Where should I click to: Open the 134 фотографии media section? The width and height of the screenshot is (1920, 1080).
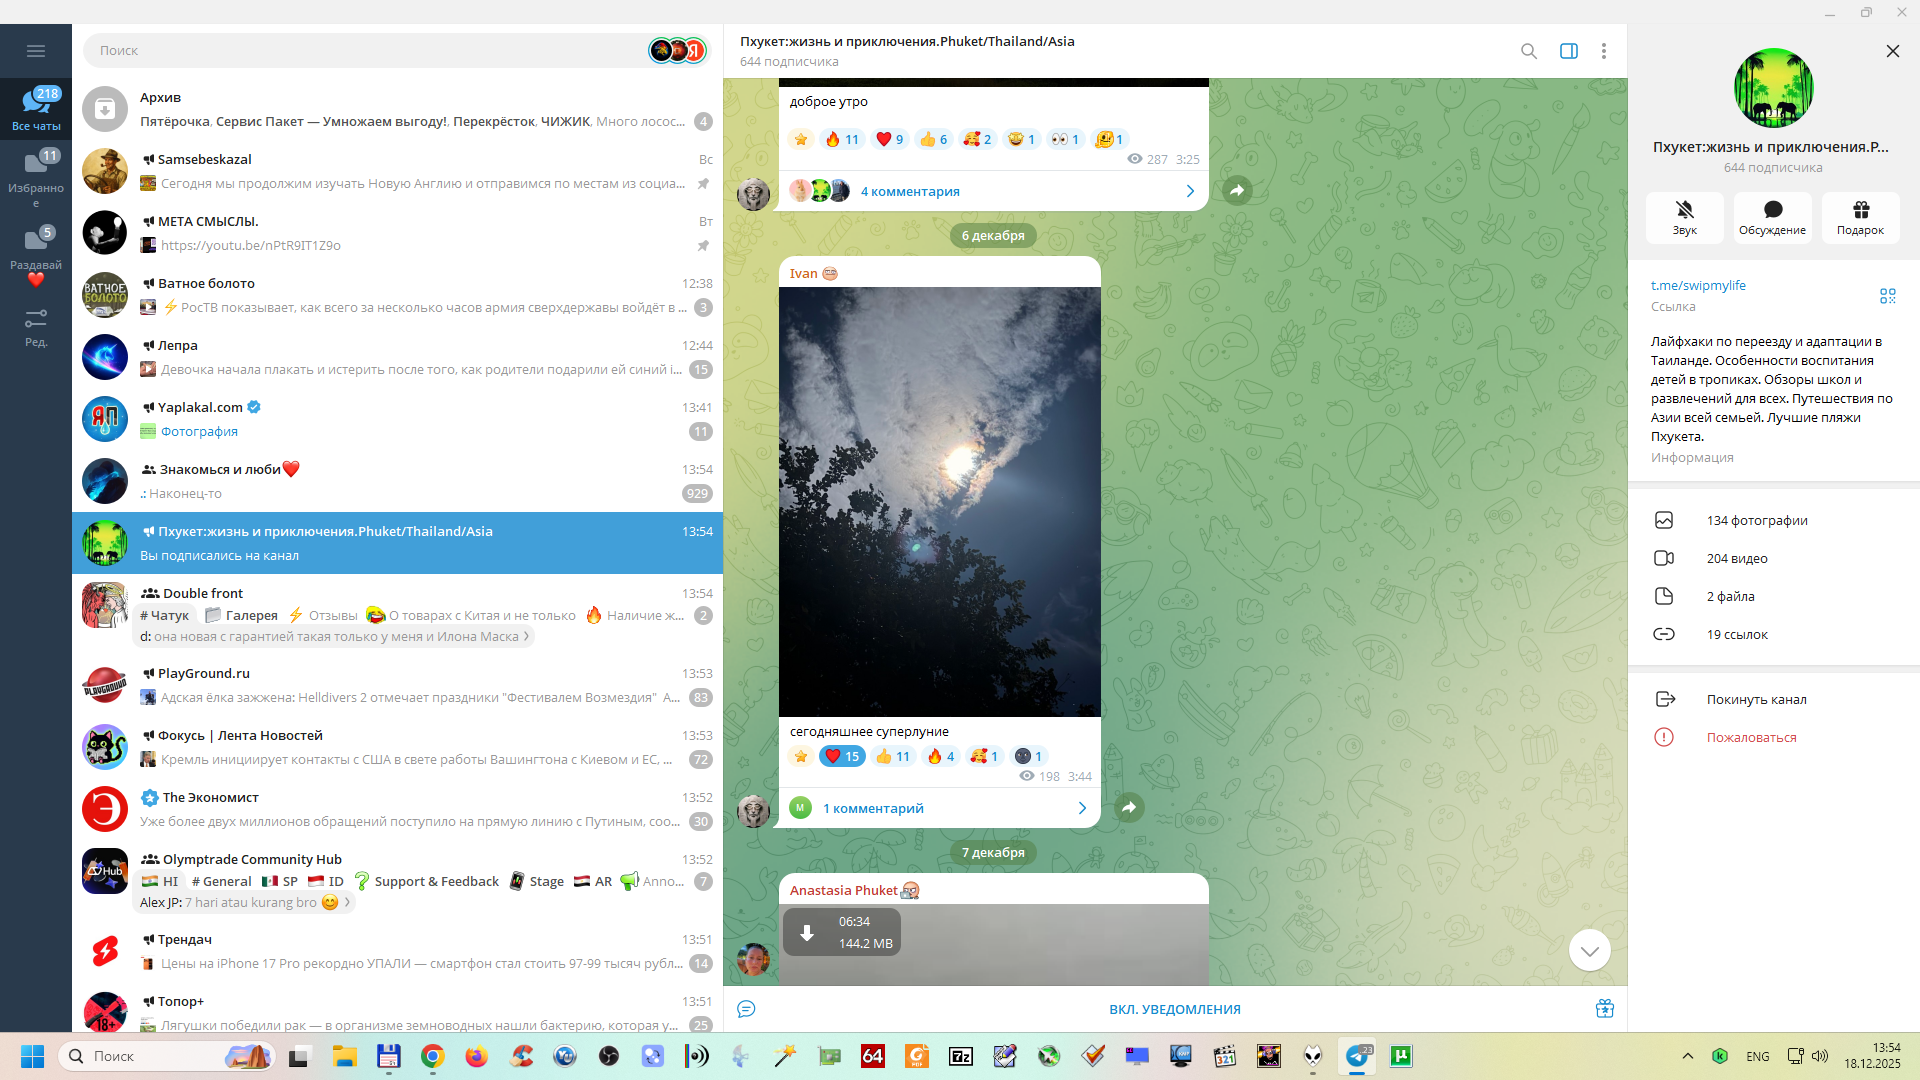coord(1756,520)
